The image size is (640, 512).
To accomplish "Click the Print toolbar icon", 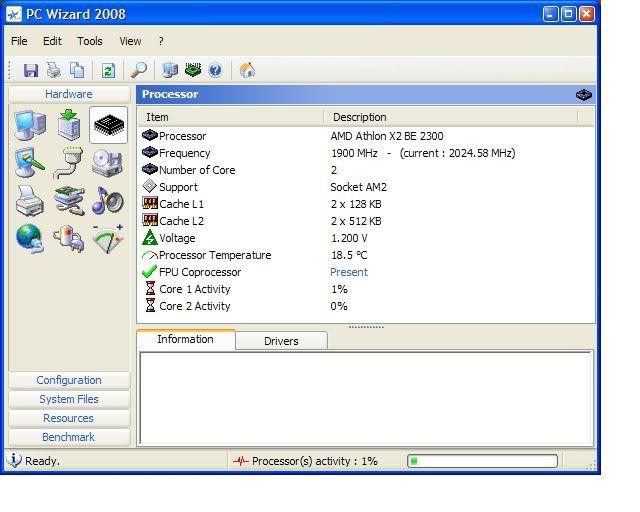I will (54, 71).
